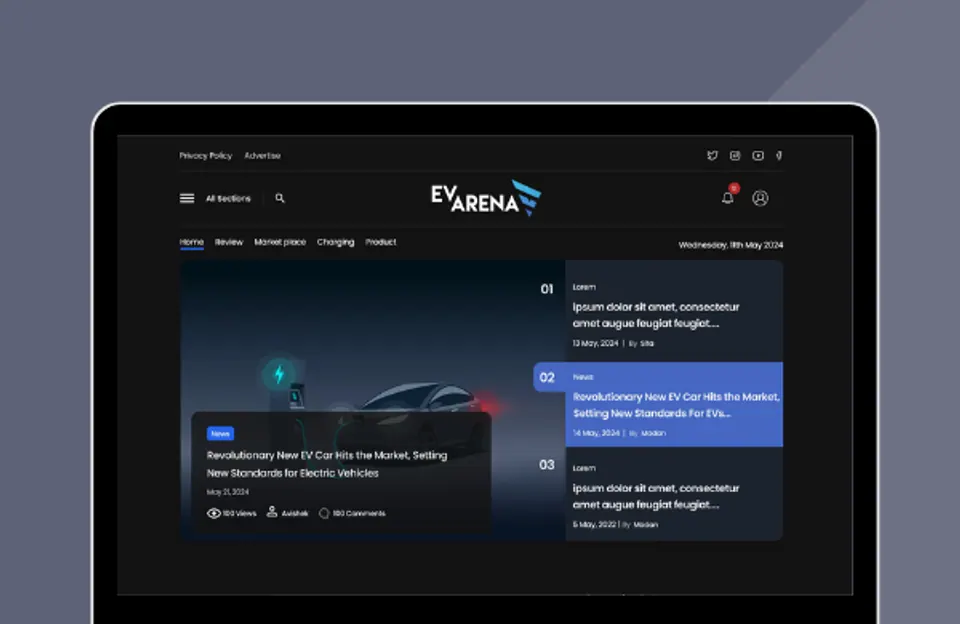Click the 5 May, 2022 date

pos(594,524)
